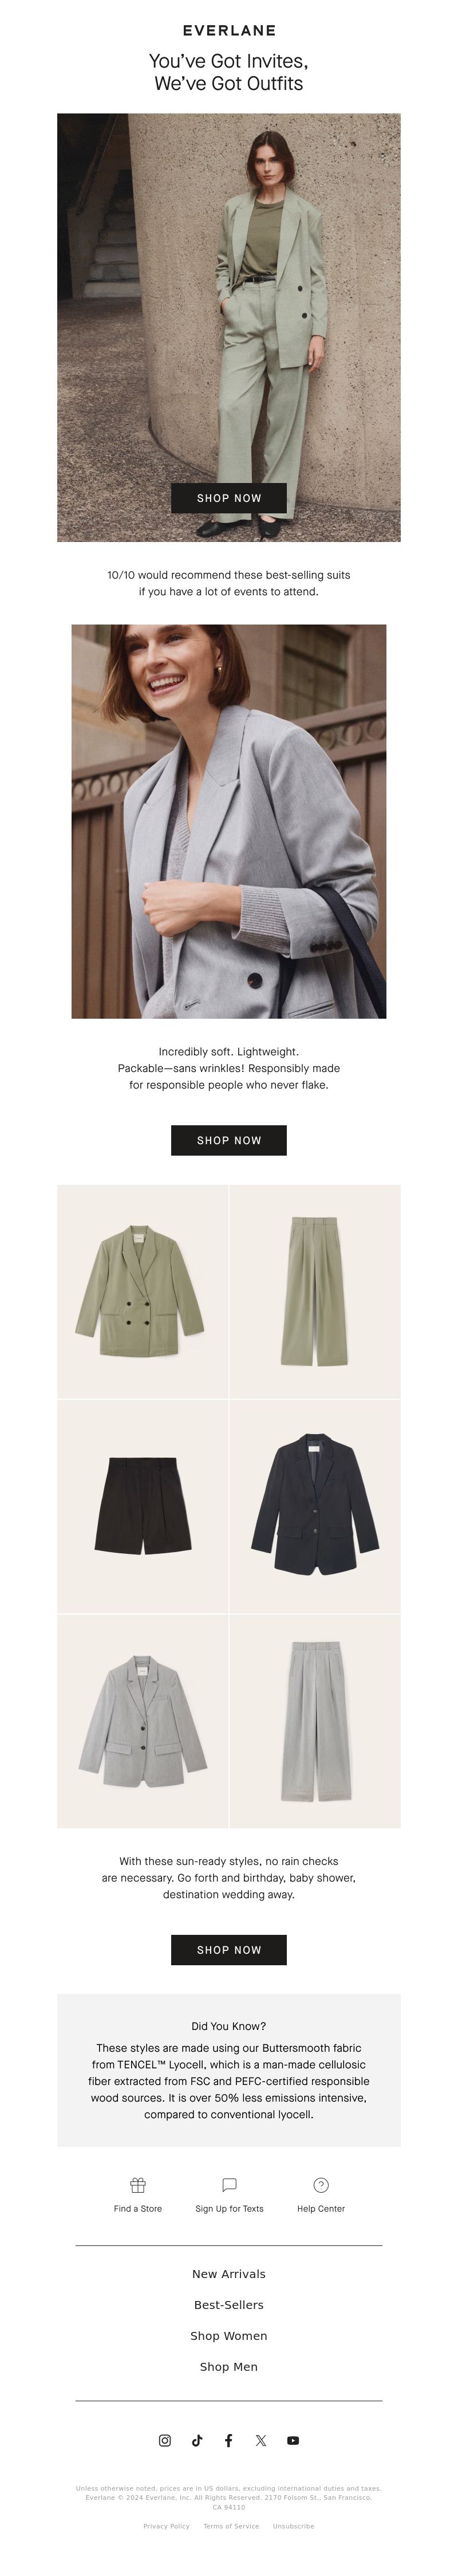
Task: Select the black shorts product image
Action: coord(142,1506)
